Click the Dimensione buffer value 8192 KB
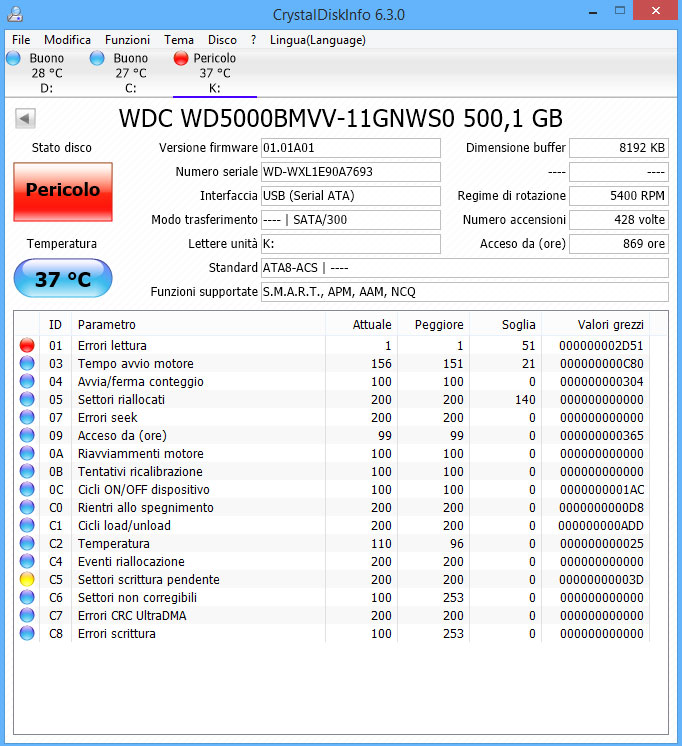 coord(619,148)
